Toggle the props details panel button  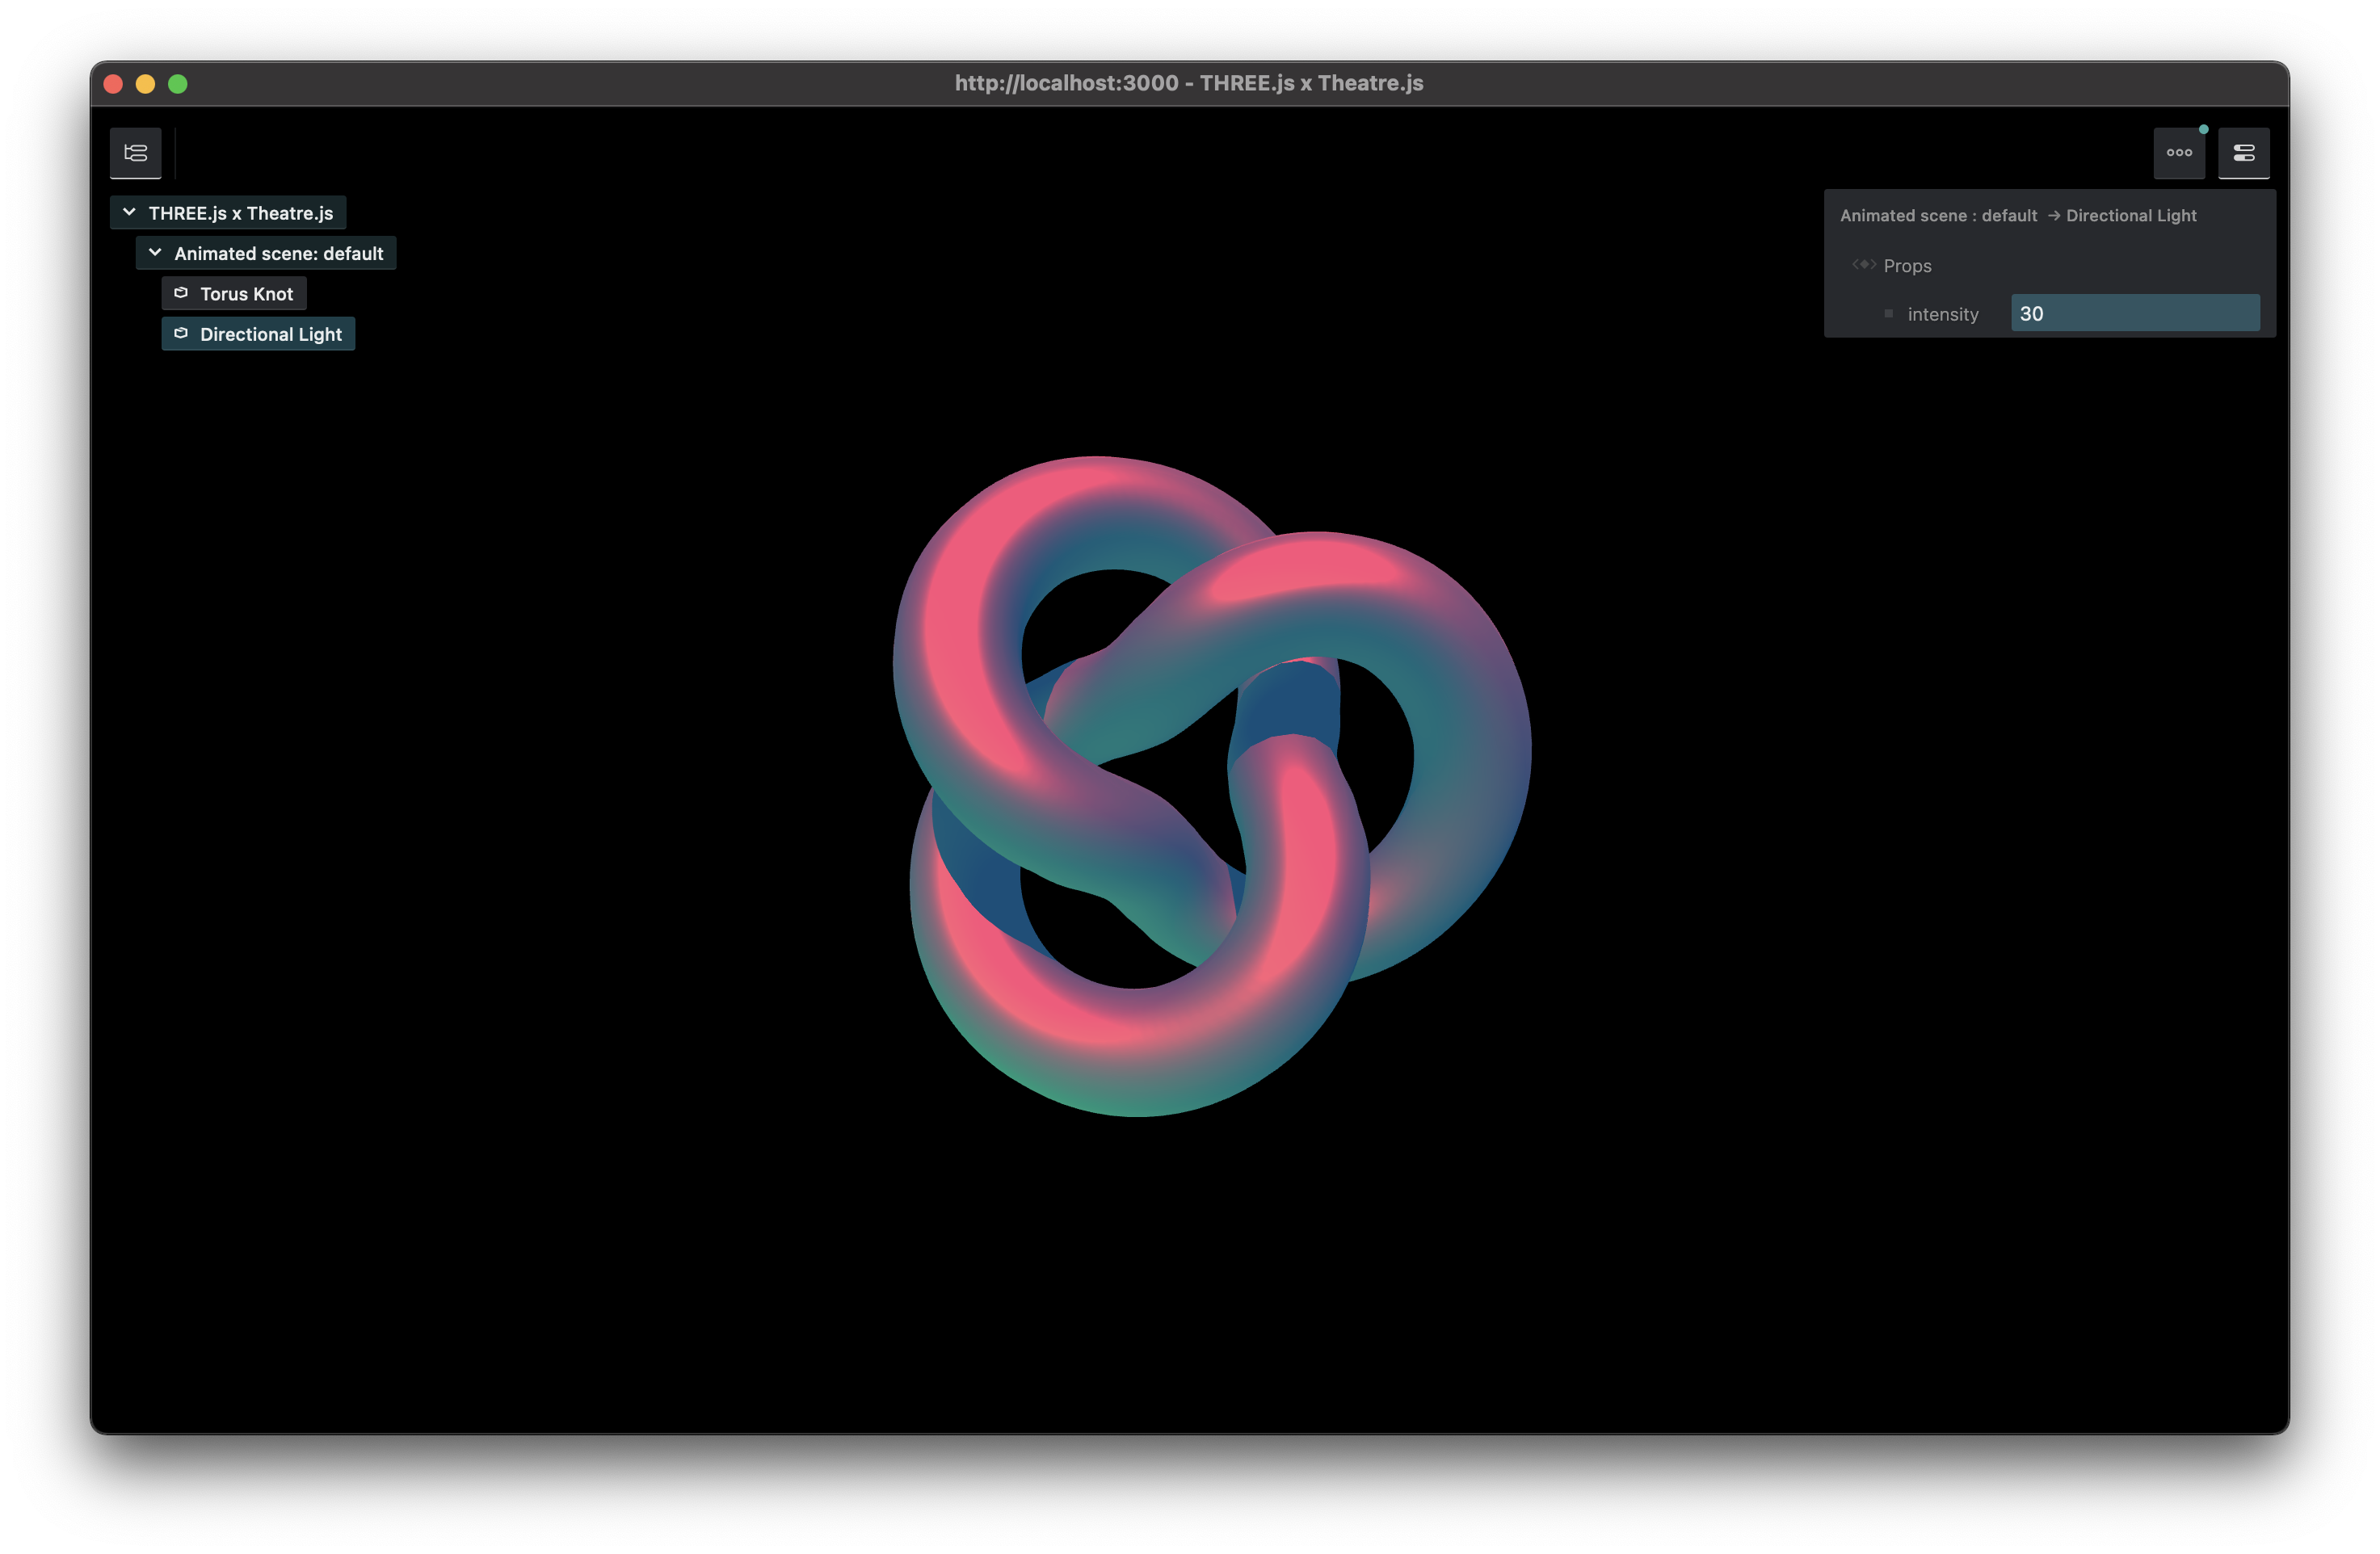click(2243, 153)
